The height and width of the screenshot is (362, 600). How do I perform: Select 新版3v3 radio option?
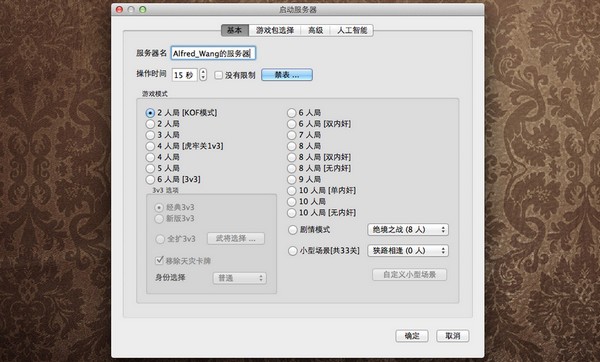coord(159,219)
